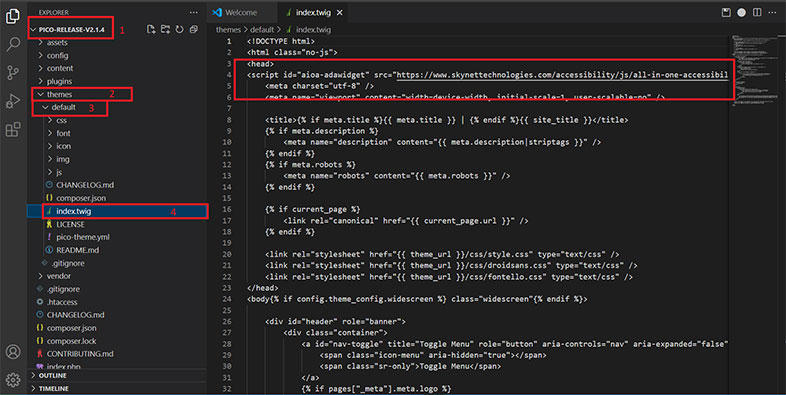The image size is (786, 395).
Task: Open the Extensions view
Action: [x=13, y=130]
